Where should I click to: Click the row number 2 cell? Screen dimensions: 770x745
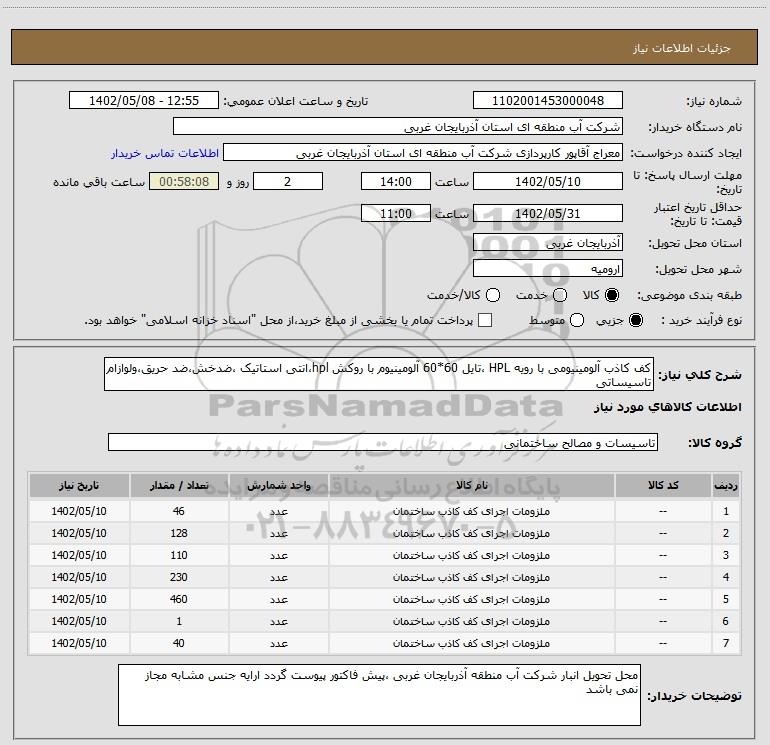click(726, 533)
